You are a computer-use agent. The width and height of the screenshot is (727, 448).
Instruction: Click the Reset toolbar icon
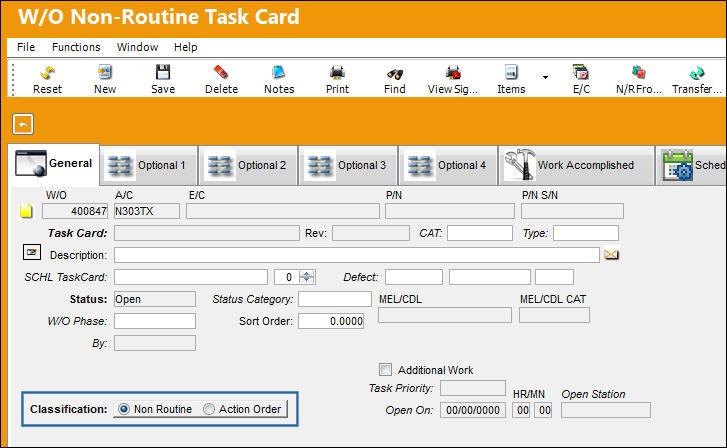click(47, 73)
